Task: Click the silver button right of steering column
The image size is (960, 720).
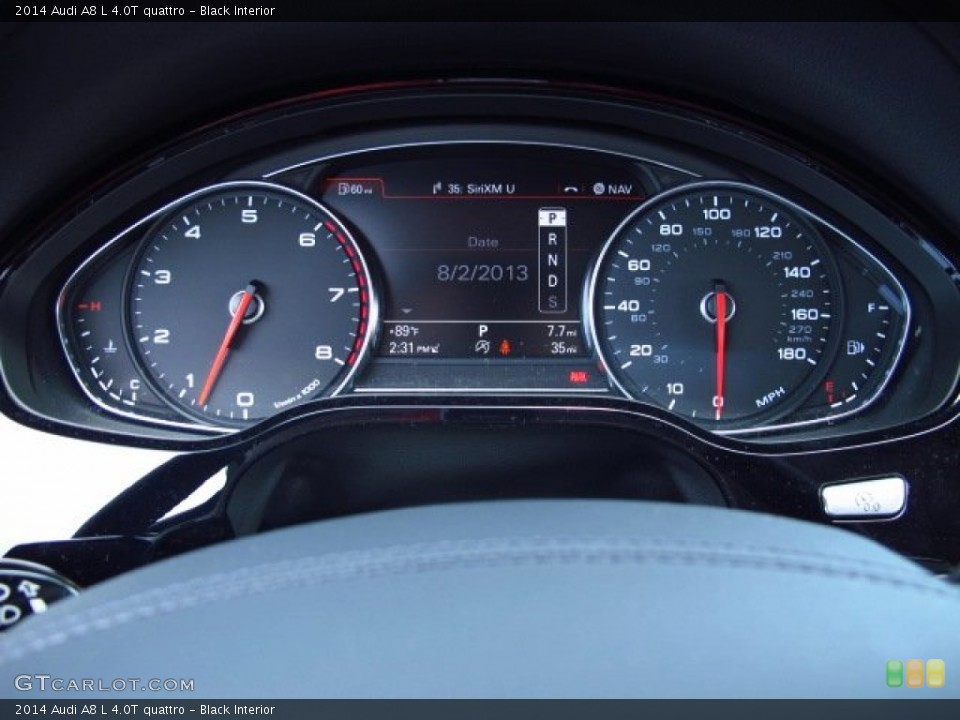Action: click(x=864, y=498)
